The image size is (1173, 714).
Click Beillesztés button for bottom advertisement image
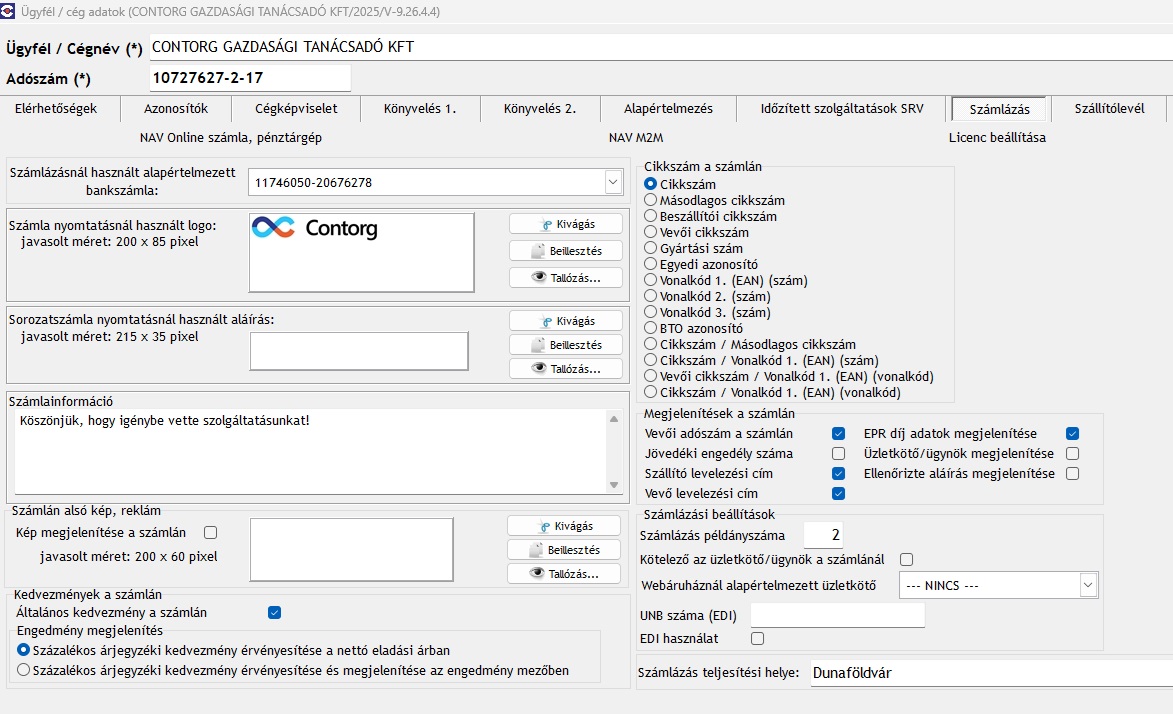click(563, 549)
